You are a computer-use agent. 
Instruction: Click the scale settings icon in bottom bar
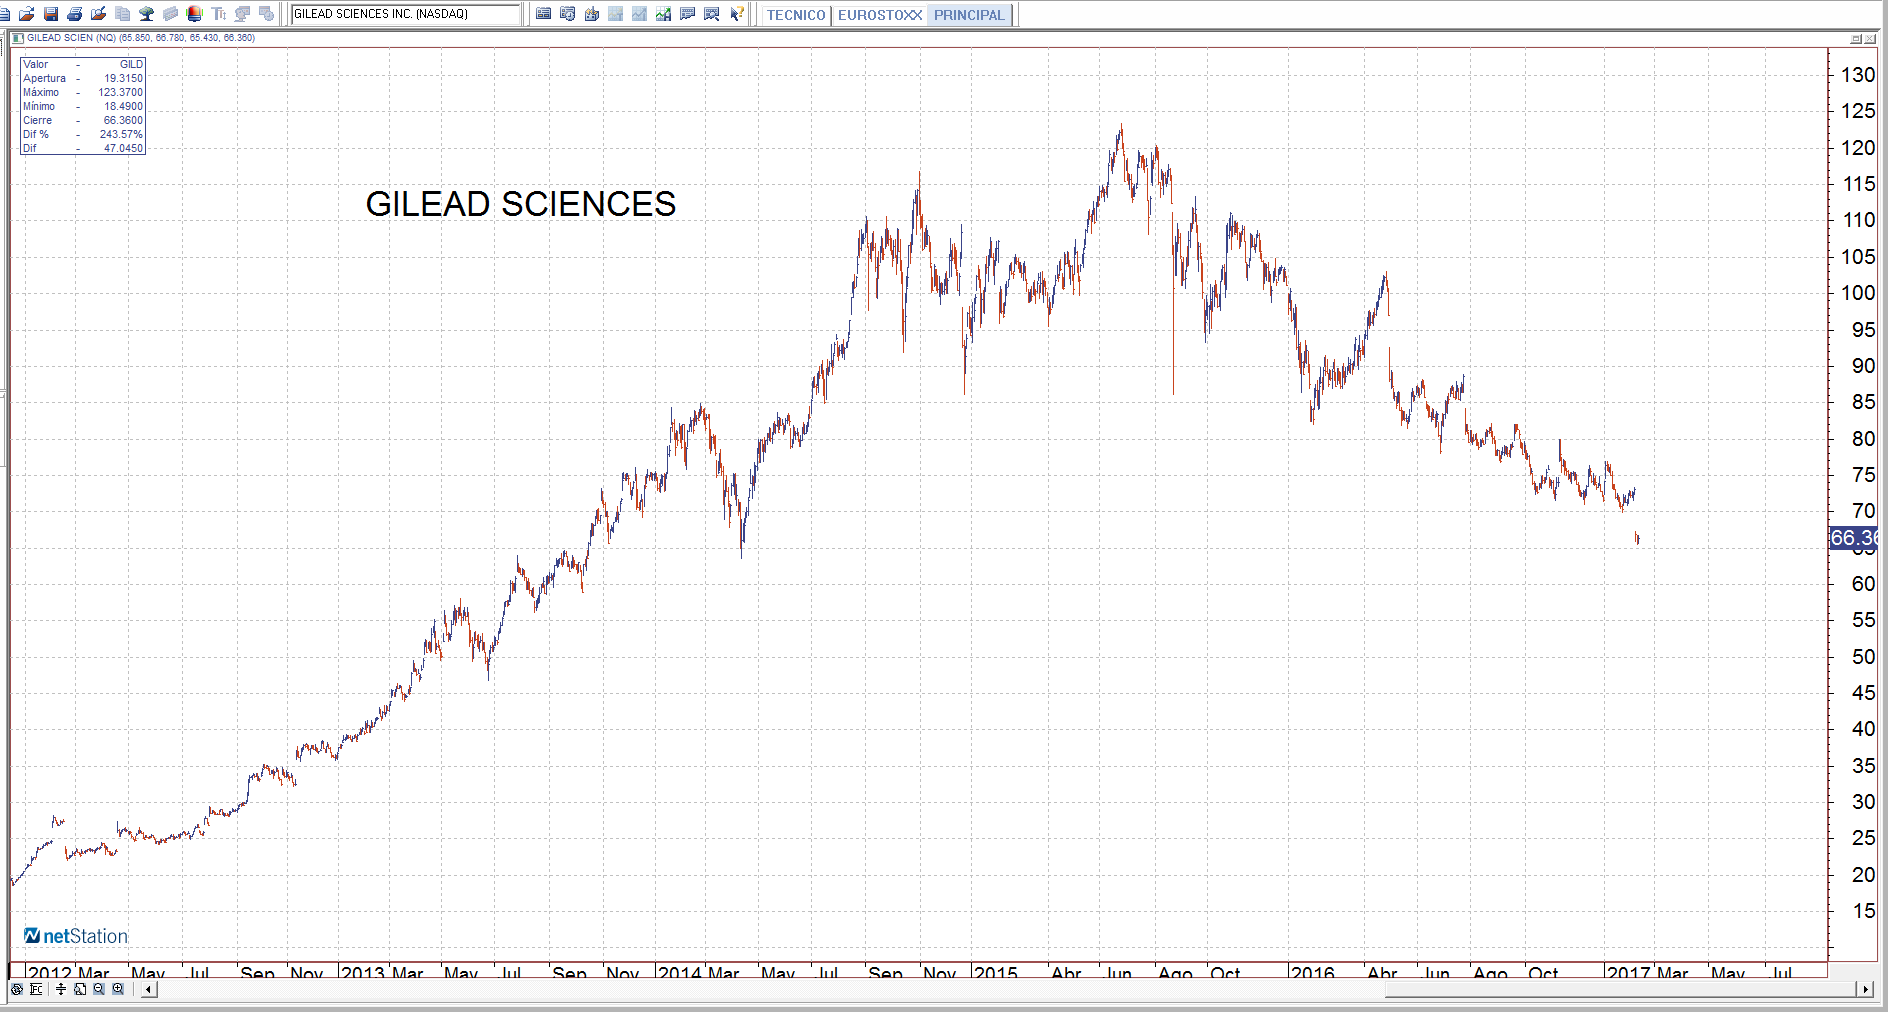(36, 989)
